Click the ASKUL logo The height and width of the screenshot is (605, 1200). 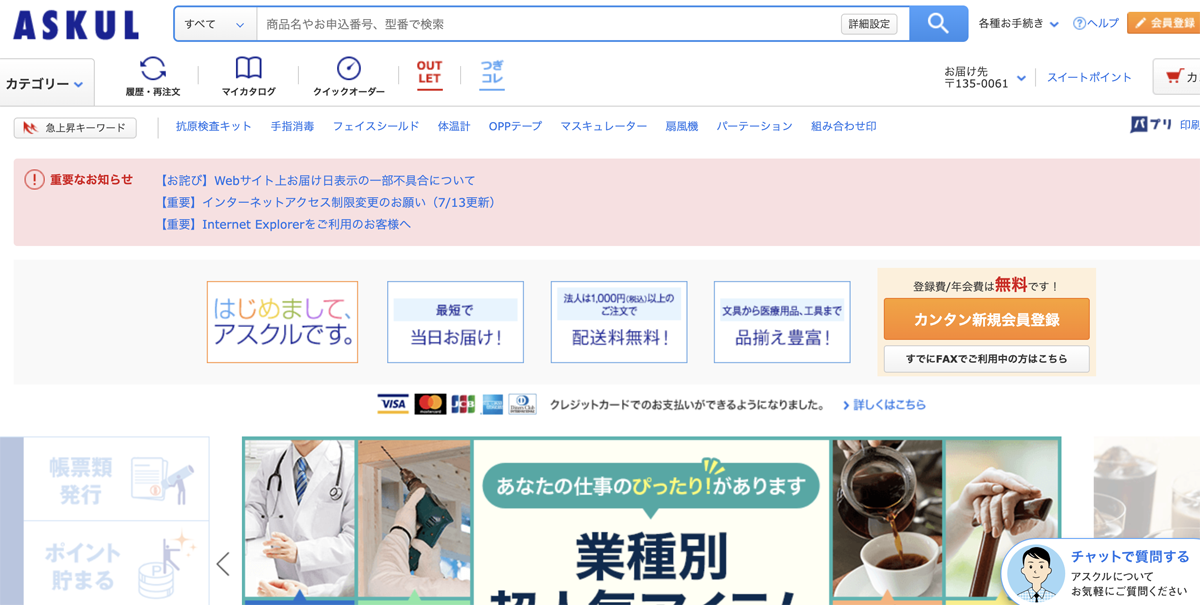[x=76, y=25]
